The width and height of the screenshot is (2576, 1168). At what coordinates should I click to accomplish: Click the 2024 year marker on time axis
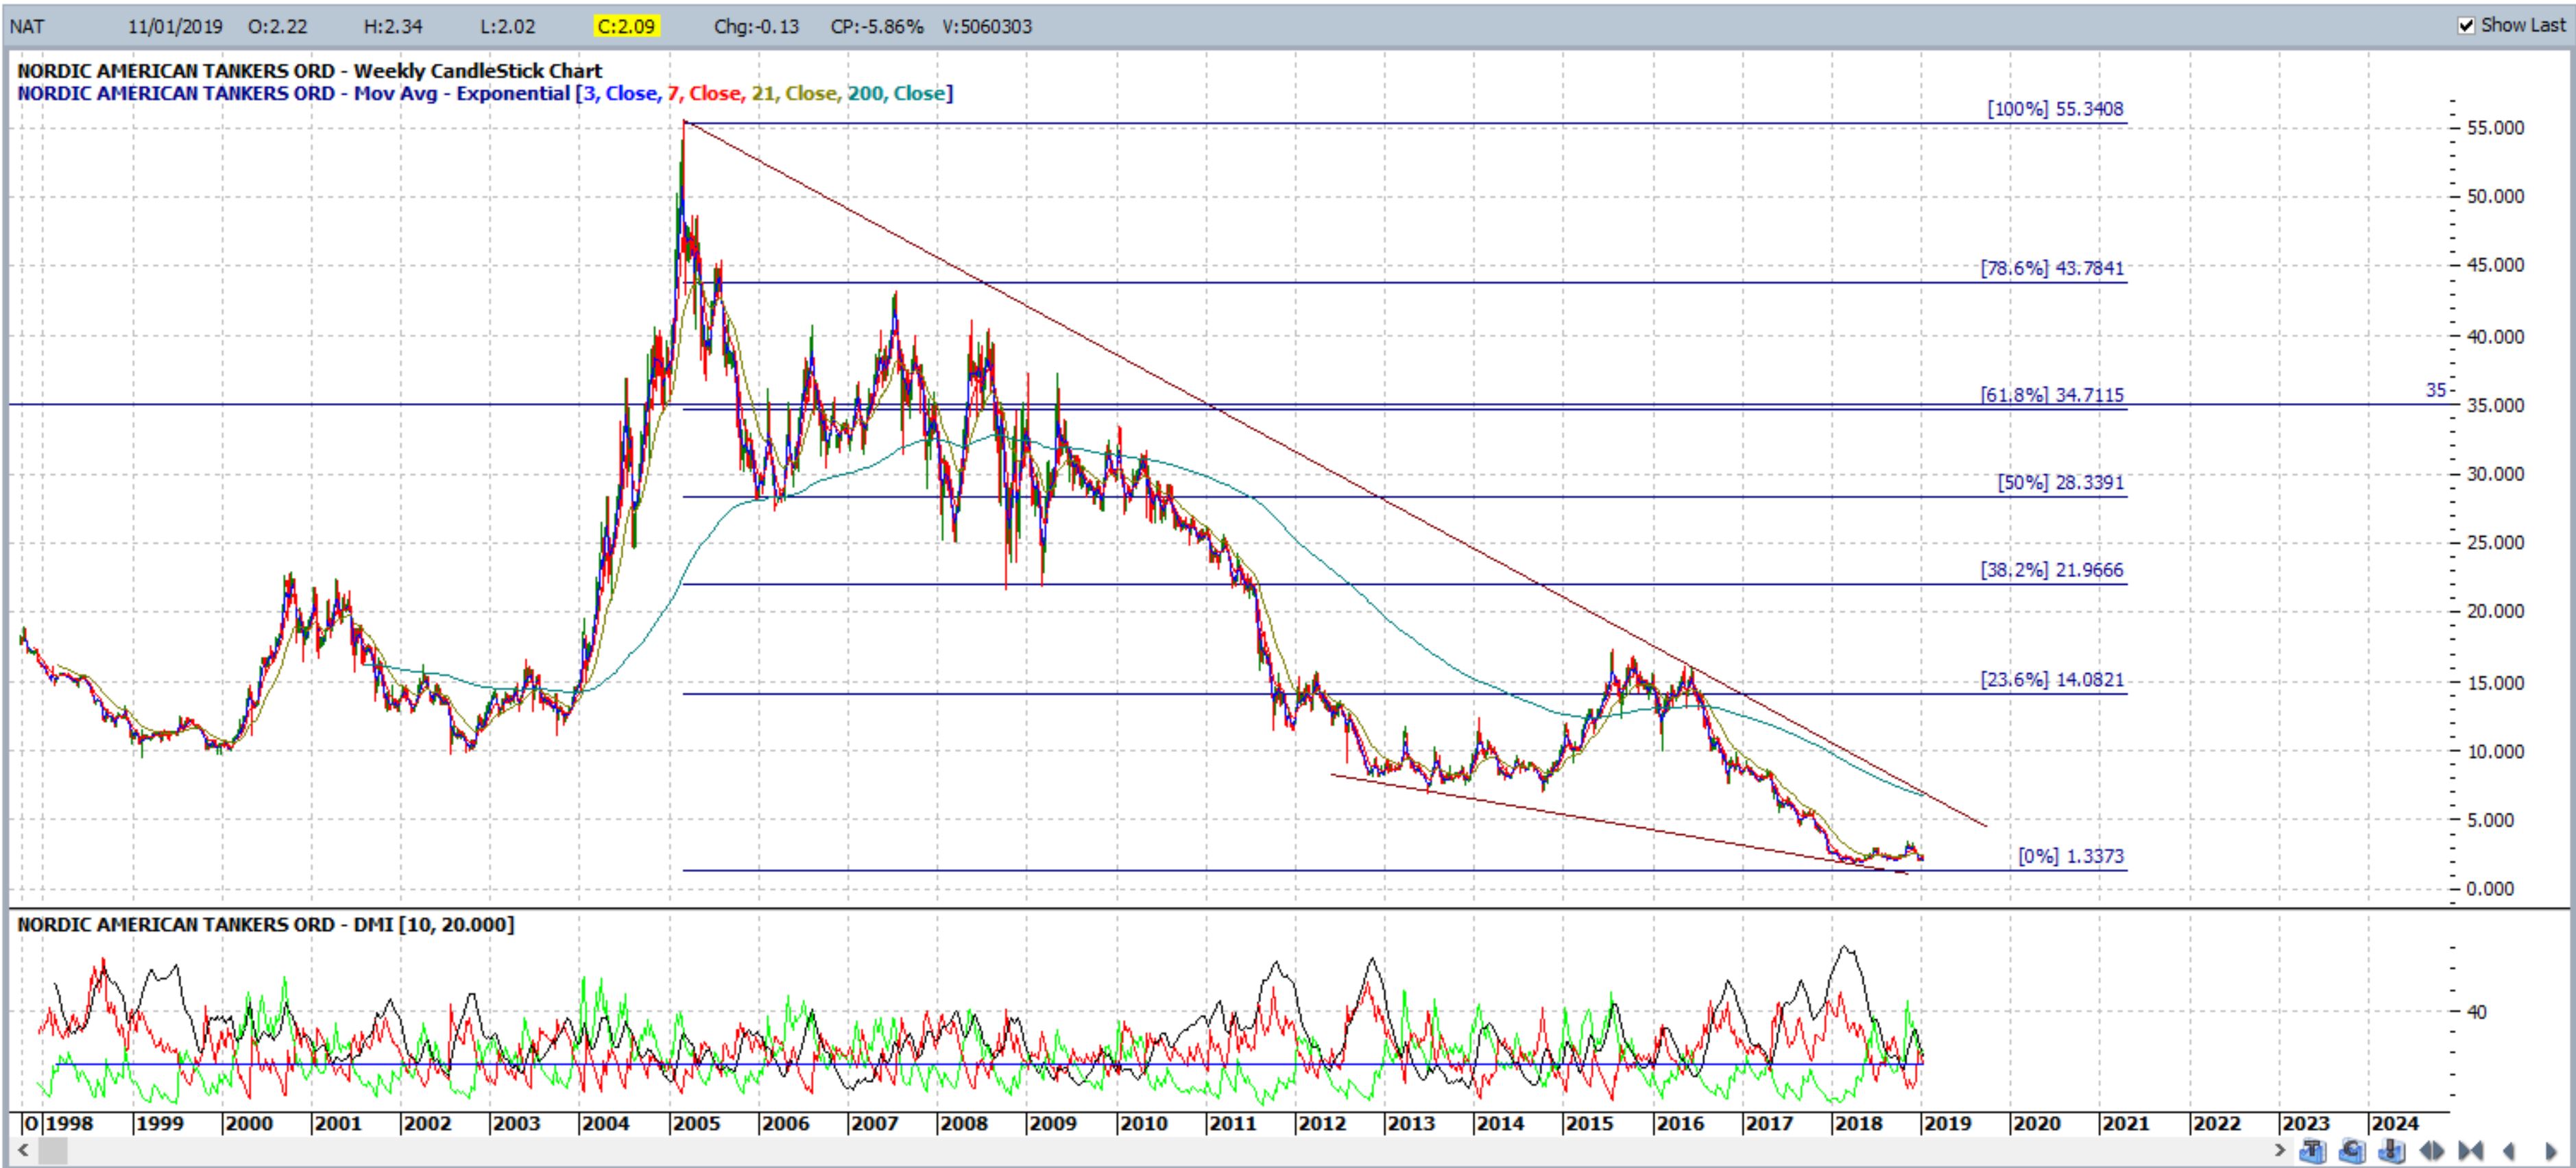pos(2395,1124)
